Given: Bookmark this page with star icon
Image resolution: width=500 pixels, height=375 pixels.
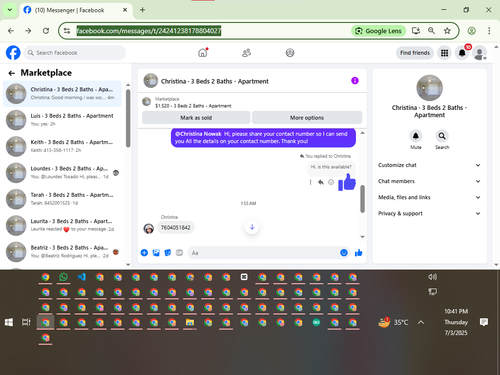Looking at the screenshot, I should click(x=447, y=31).
